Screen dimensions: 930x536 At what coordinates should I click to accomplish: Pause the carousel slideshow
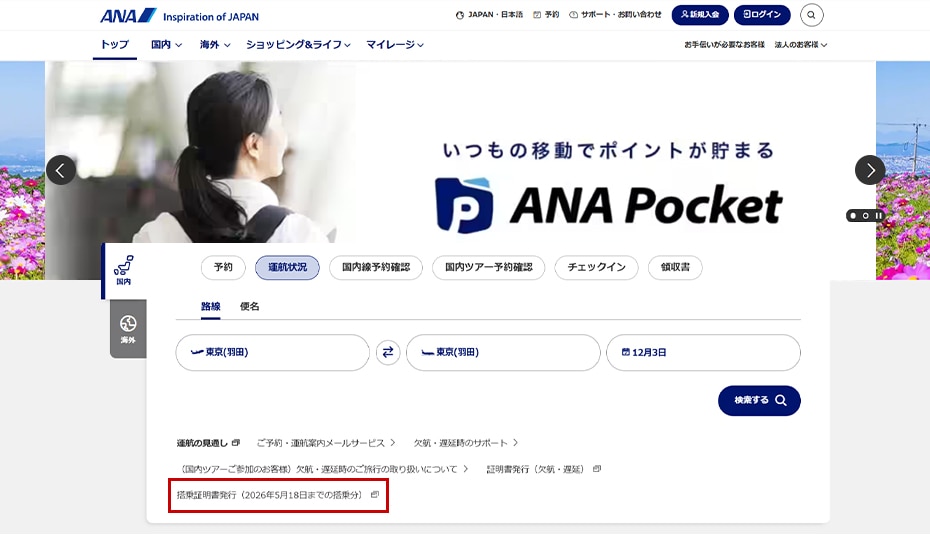point(878,216)
